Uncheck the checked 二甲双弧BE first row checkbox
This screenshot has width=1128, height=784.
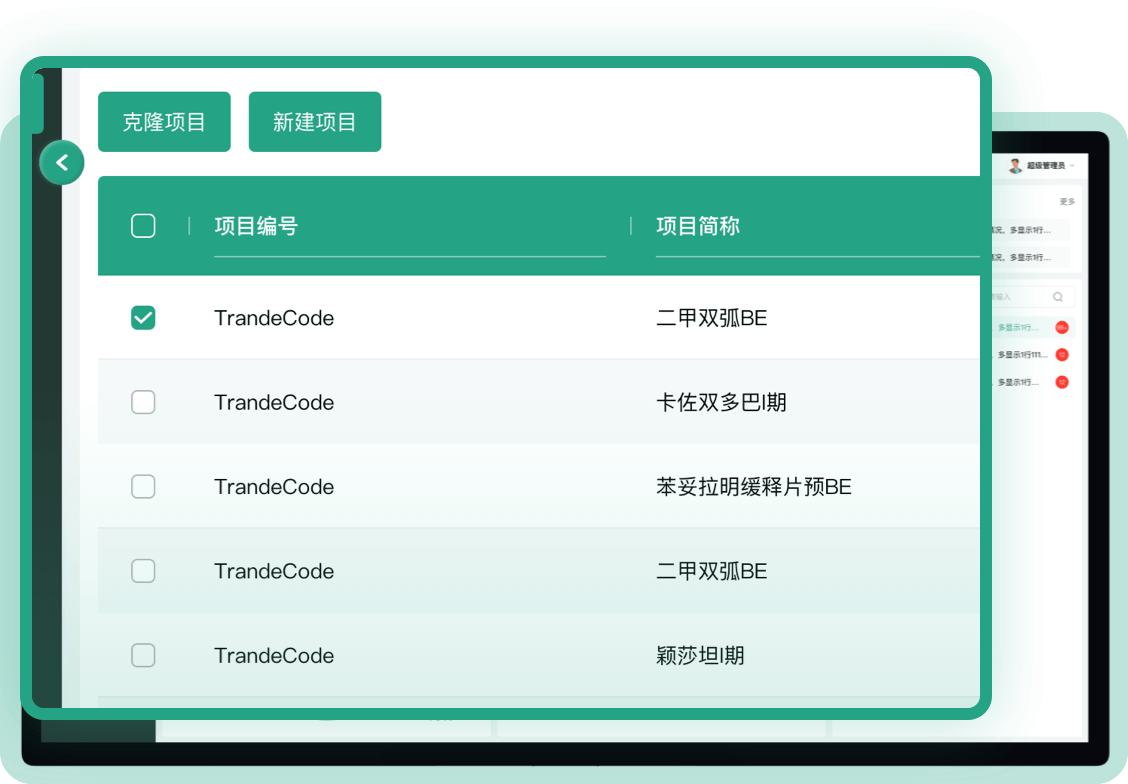pos(143,318)
